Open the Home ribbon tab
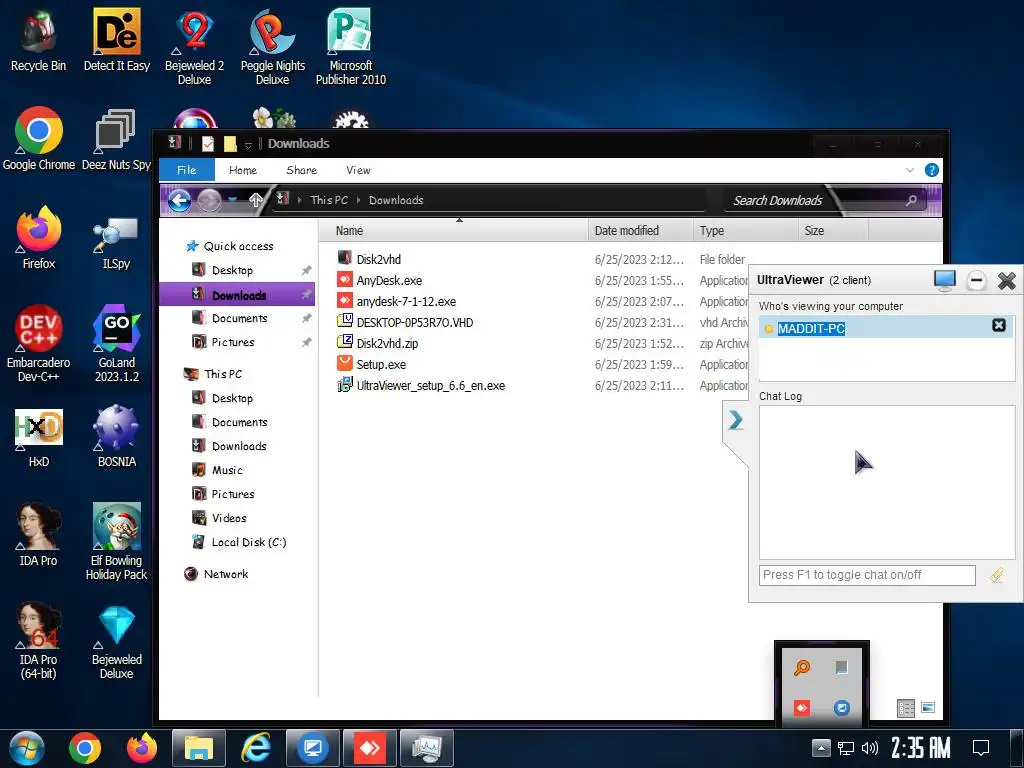 click(243, 170)
